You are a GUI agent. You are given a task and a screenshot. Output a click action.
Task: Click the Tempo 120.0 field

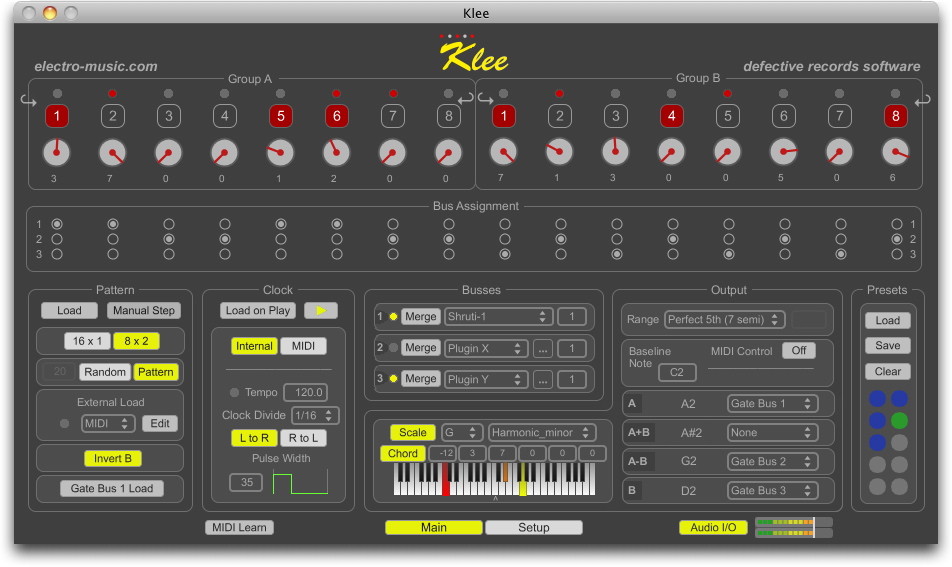[x=305, y=392]
